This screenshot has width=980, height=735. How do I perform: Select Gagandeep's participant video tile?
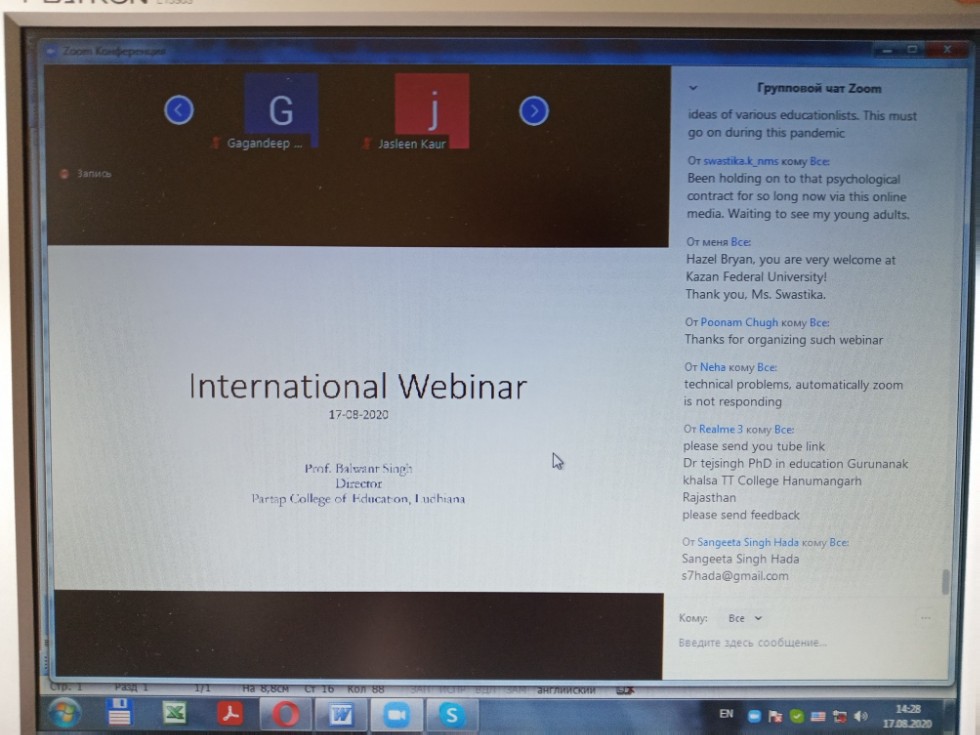pos(281,109)
